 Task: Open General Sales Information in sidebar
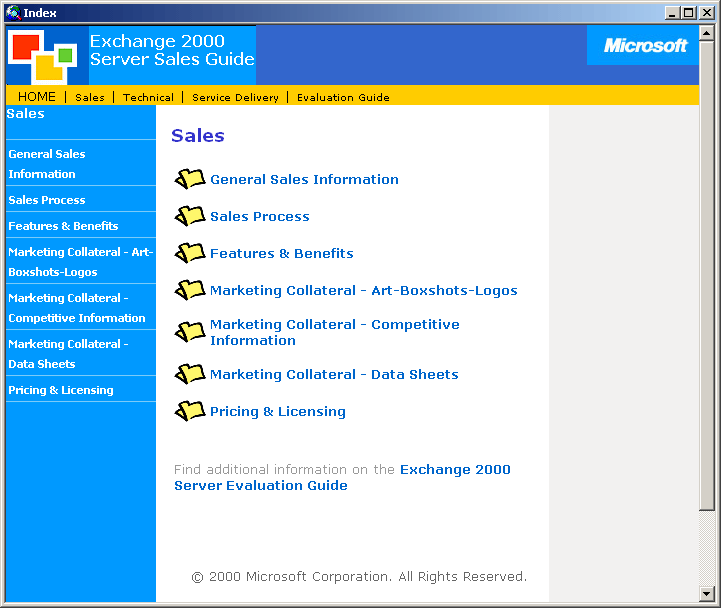pos(47,164)
